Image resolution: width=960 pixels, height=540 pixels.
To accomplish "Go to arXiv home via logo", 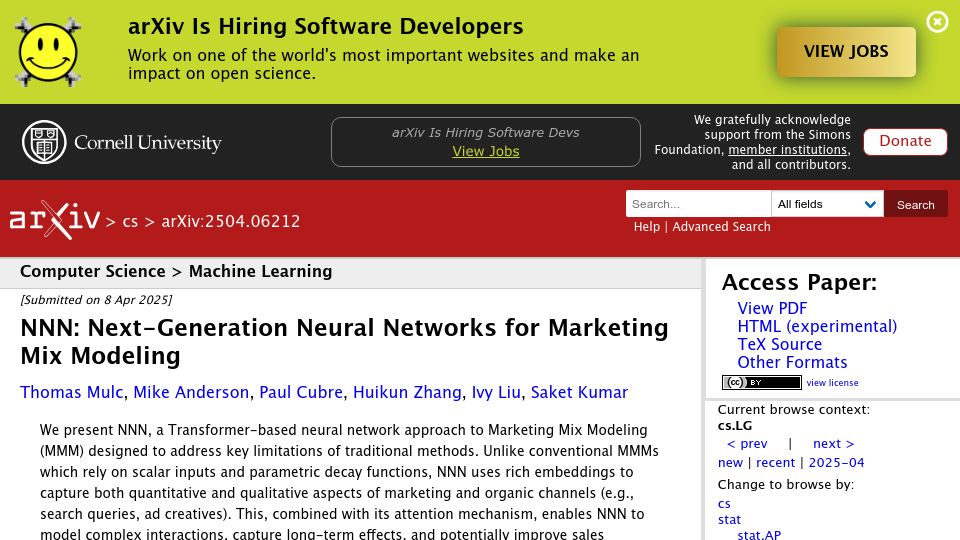I will click(54, 219).
